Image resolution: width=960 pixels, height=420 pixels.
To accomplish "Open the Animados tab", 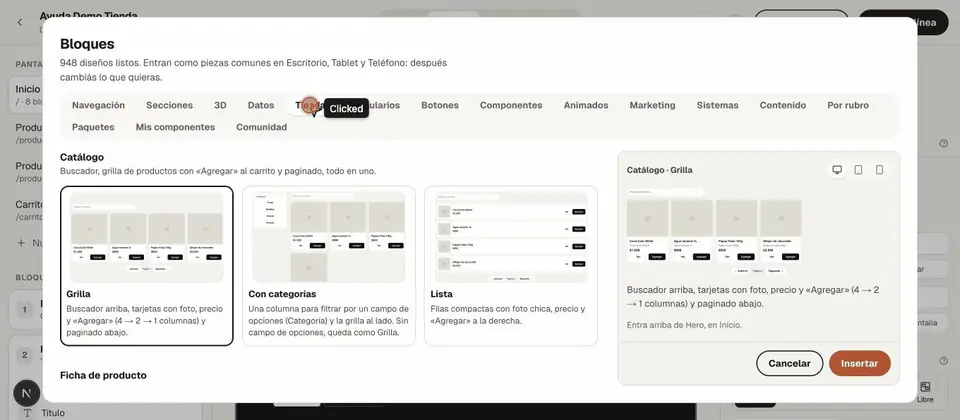I will [586, 105].
